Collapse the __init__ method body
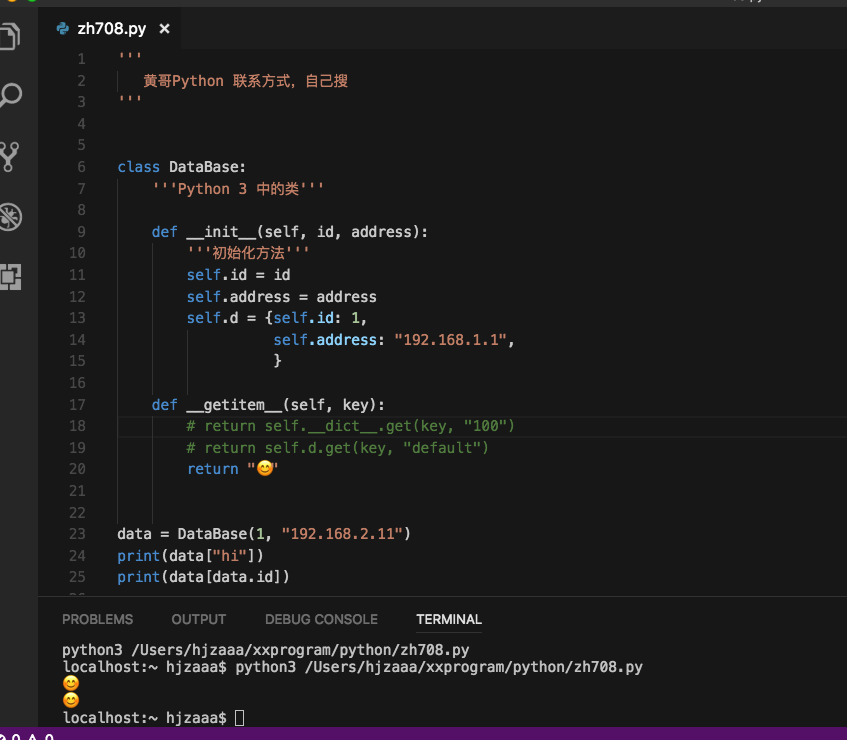Screen dimensions: 847x740 click(x=105, y=231)
